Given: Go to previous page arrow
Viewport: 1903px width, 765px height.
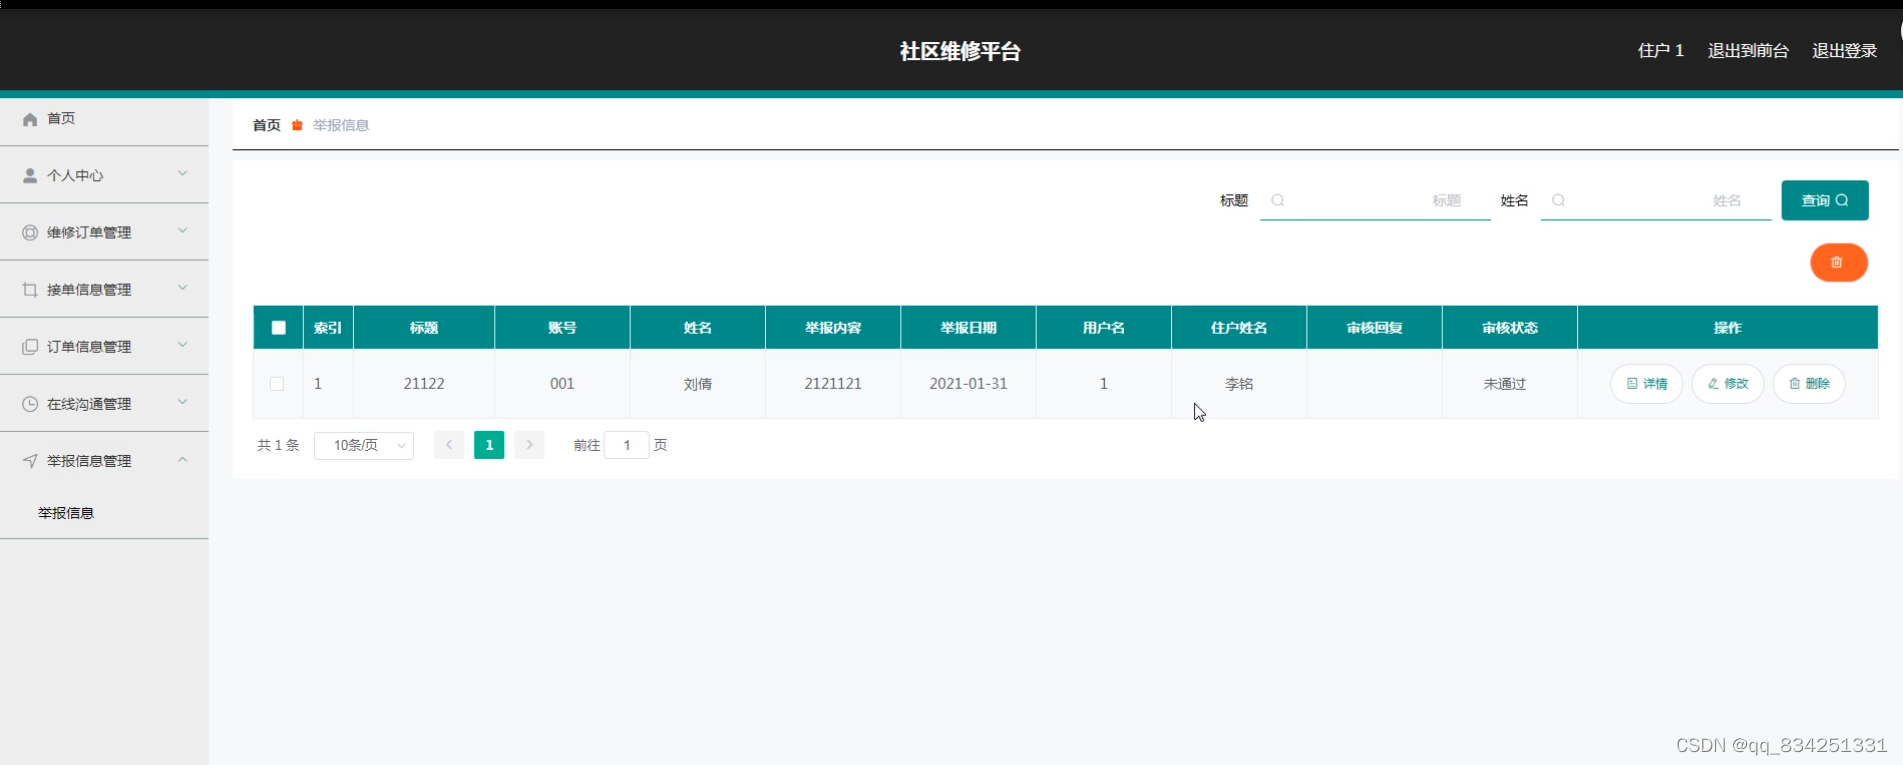Looking at the screenshot, I should [x=449, y=445].
